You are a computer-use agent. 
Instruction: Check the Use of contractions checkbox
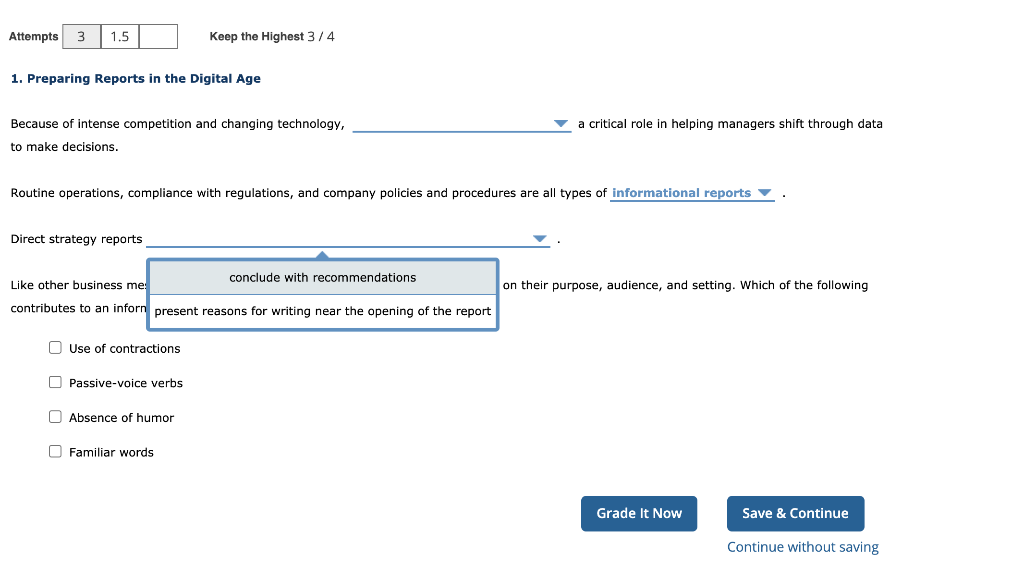(x=56, y=348)
